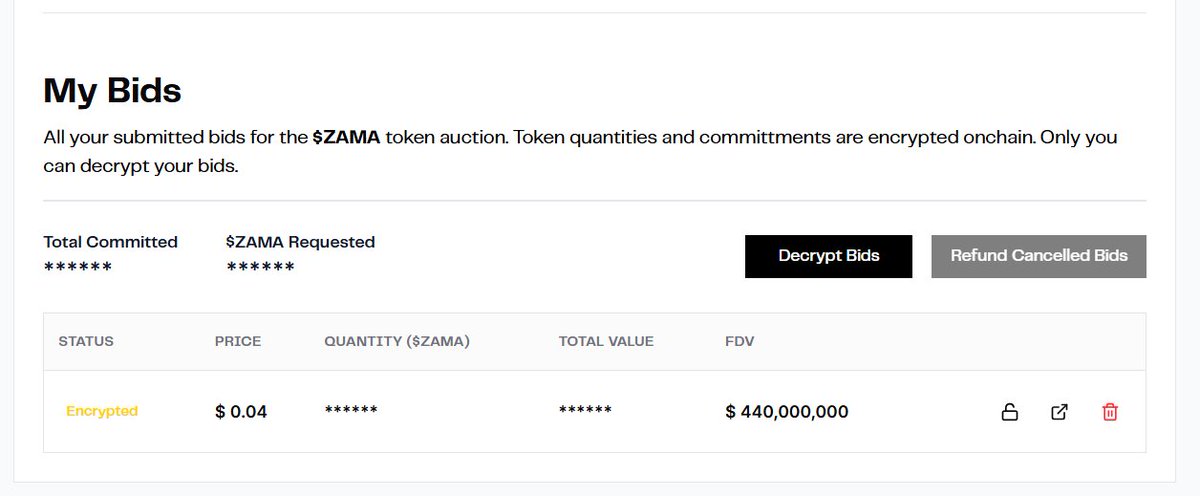Click the $ 440,000,000 FDV value
Screen dimensions: 1200x496
click(787, 412)
